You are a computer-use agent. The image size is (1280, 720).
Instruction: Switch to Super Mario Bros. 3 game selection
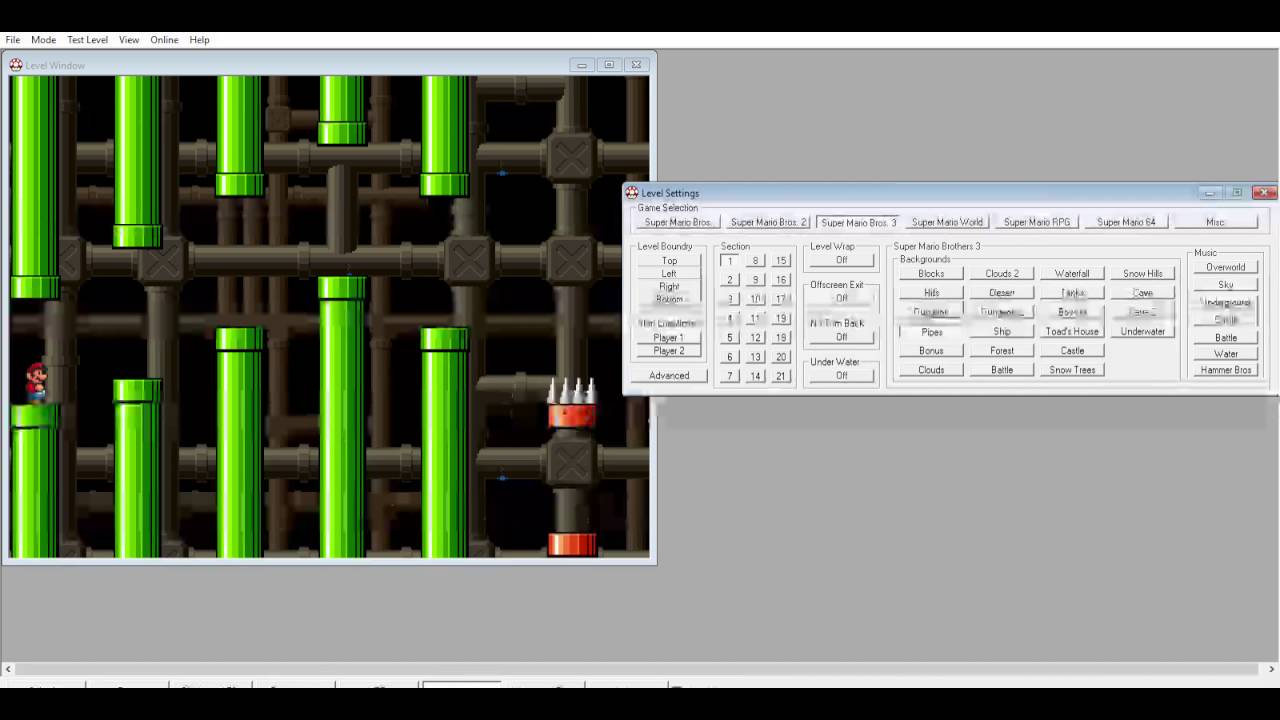[x=858, y=222]
